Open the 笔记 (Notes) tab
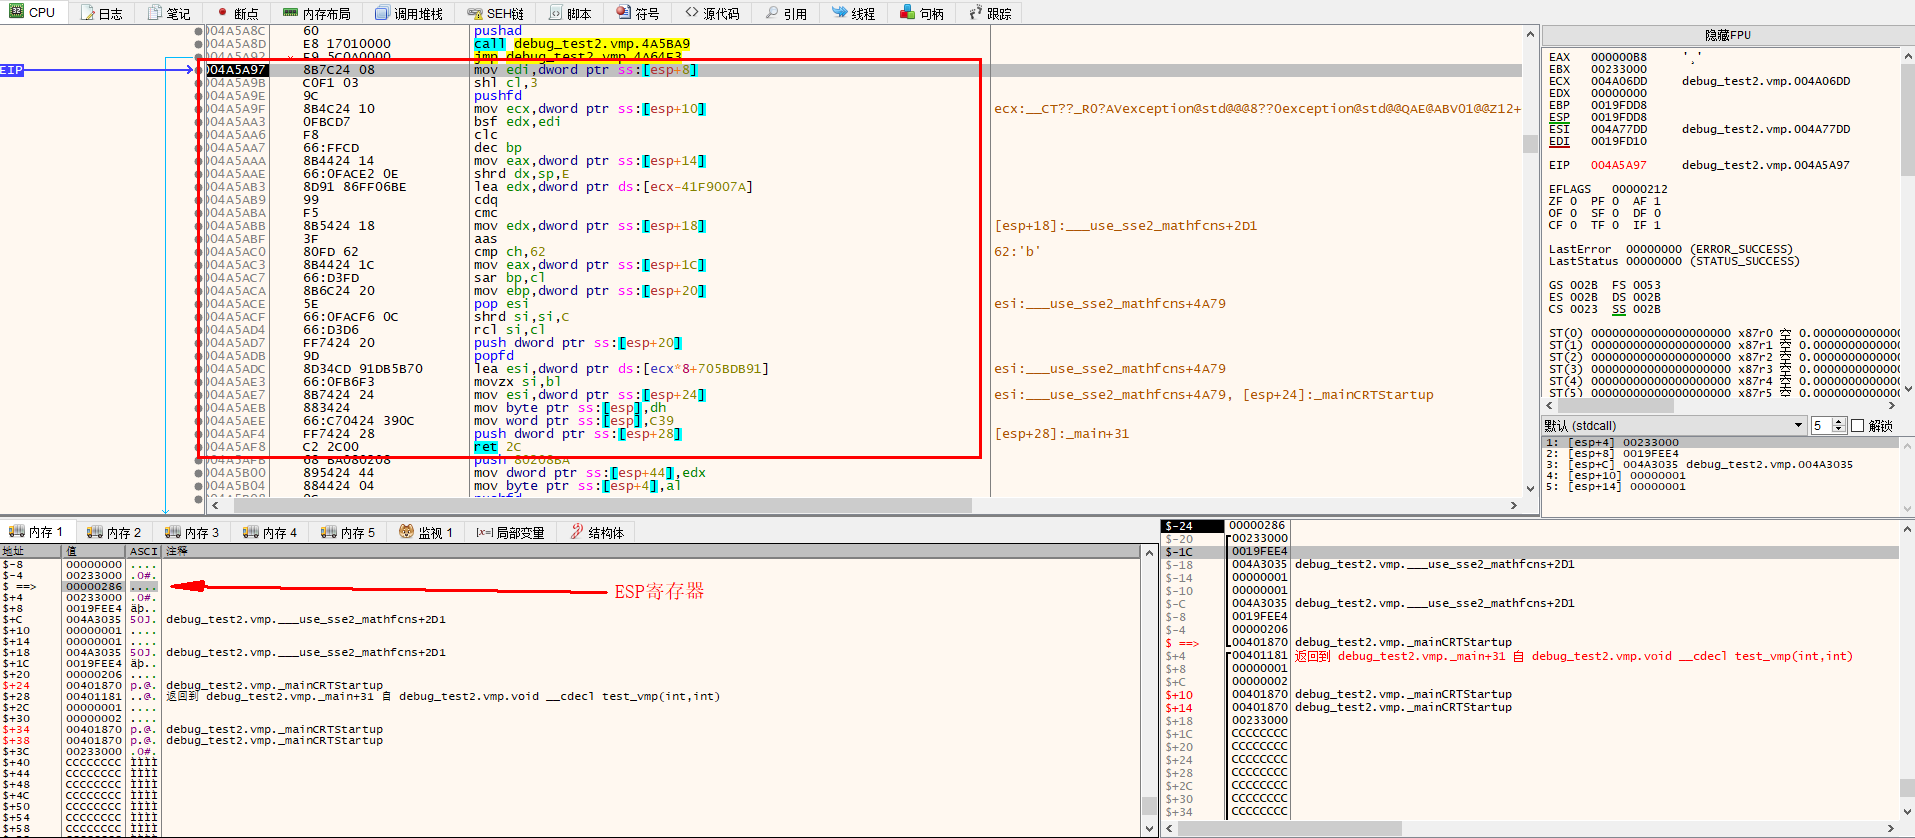 [168, 13]
